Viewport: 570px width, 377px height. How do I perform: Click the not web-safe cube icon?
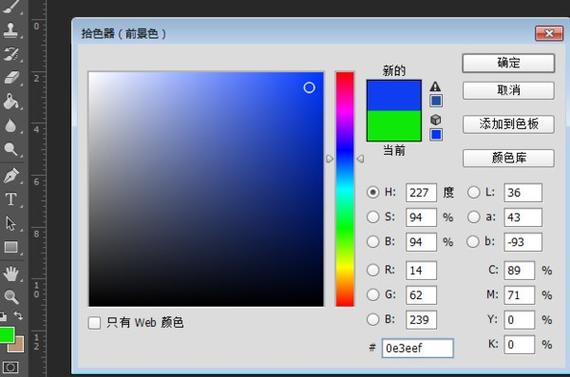[435, 119]
